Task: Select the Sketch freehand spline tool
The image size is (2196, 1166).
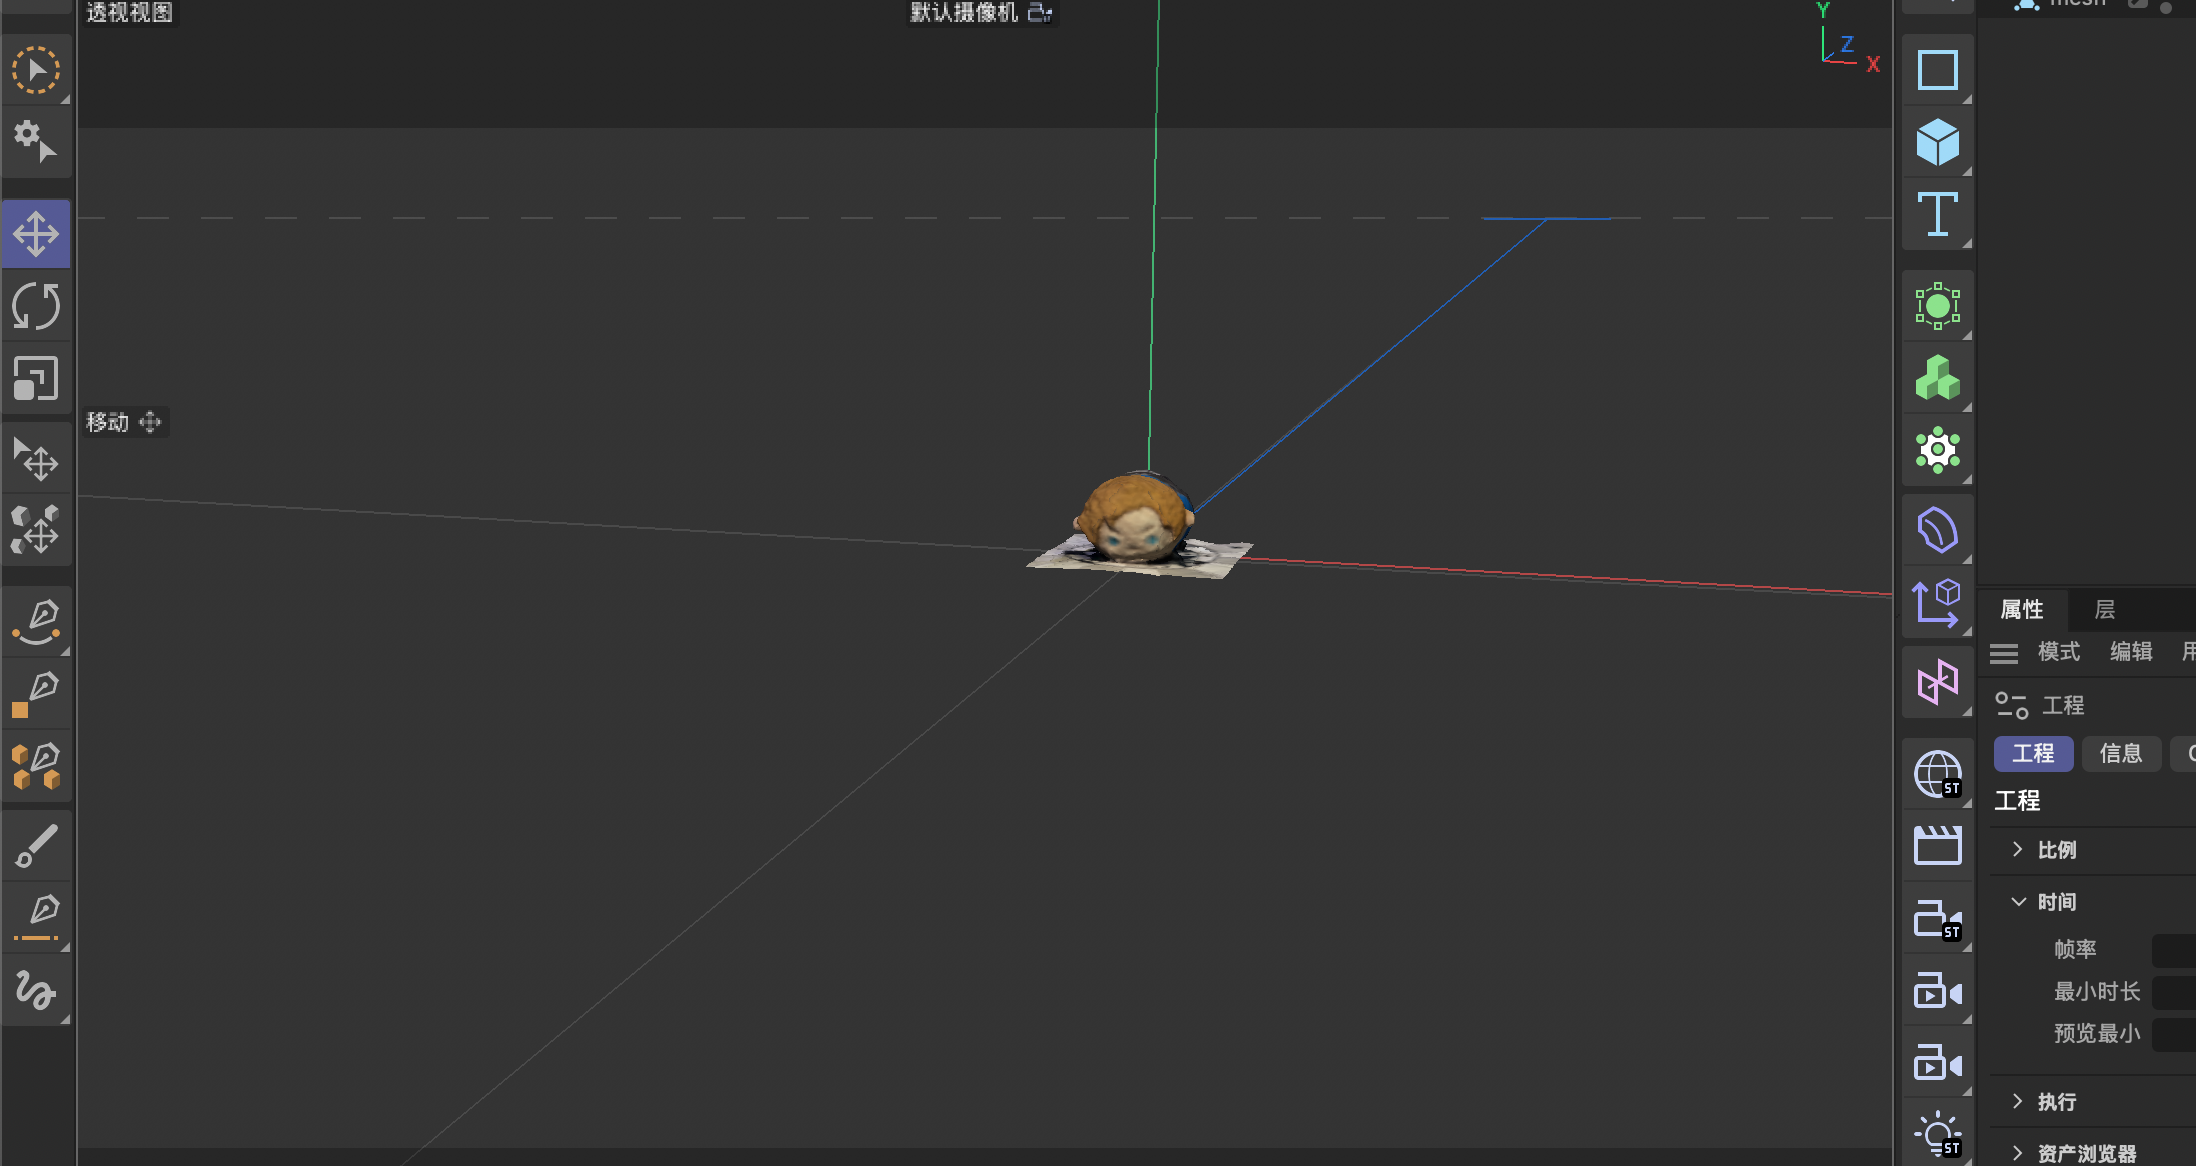Action: click(37, 989)
